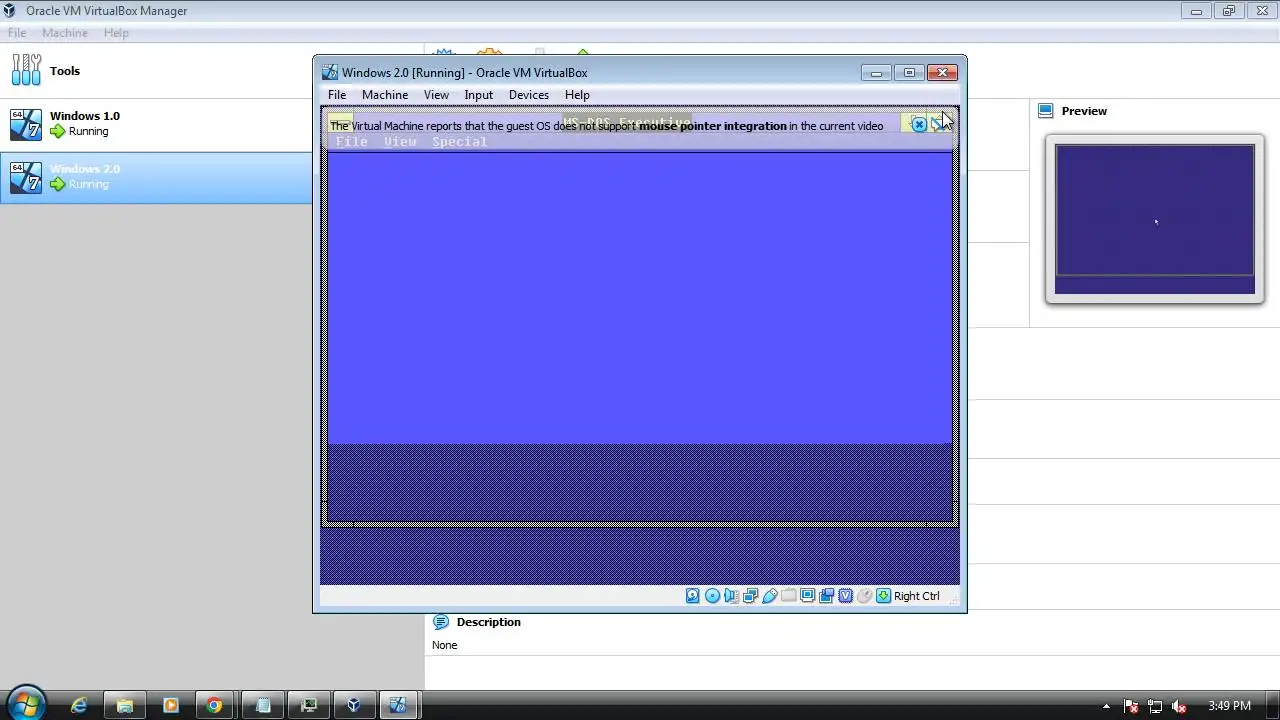Open Help menu in VirtualBox Manager

tap(116, 33)
